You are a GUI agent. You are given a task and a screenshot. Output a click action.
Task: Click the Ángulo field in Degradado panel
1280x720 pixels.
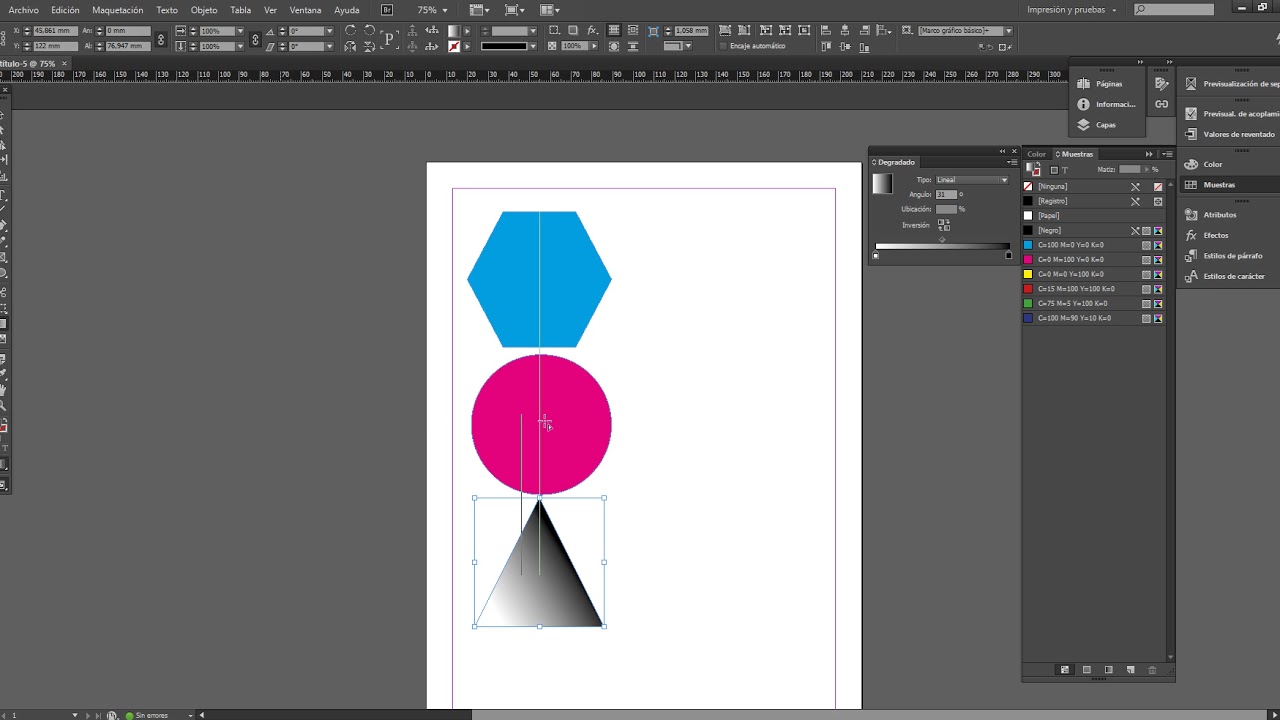pyautogui.click(x=946, y=194)
